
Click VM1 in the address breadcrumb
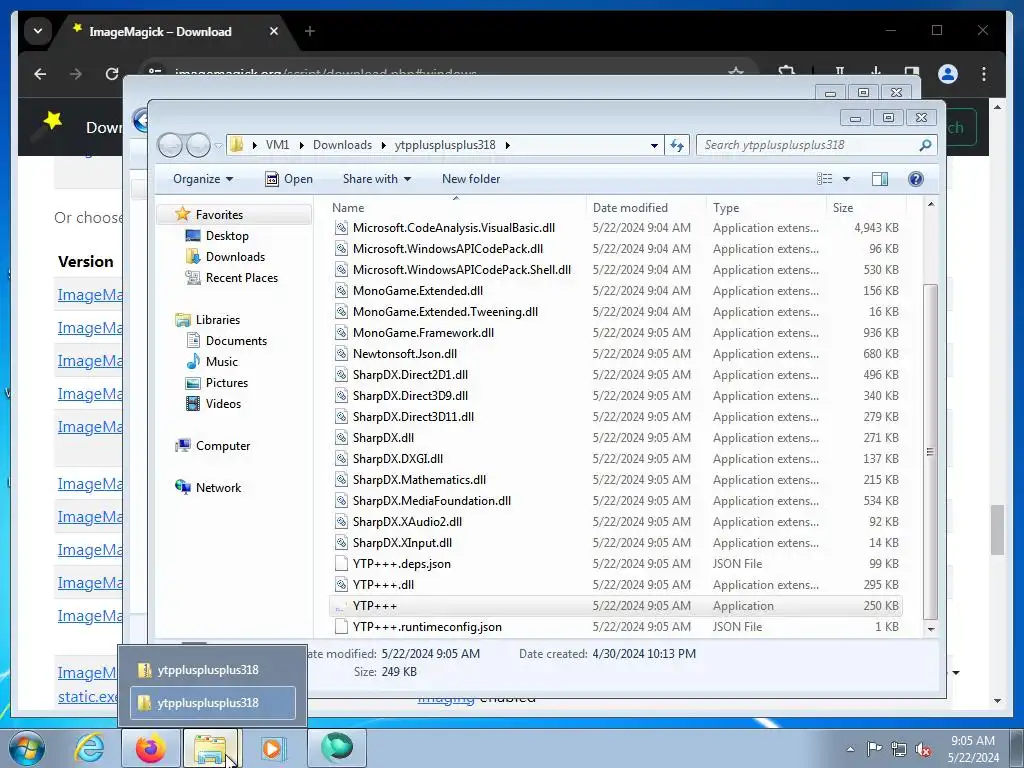[277, 145]
